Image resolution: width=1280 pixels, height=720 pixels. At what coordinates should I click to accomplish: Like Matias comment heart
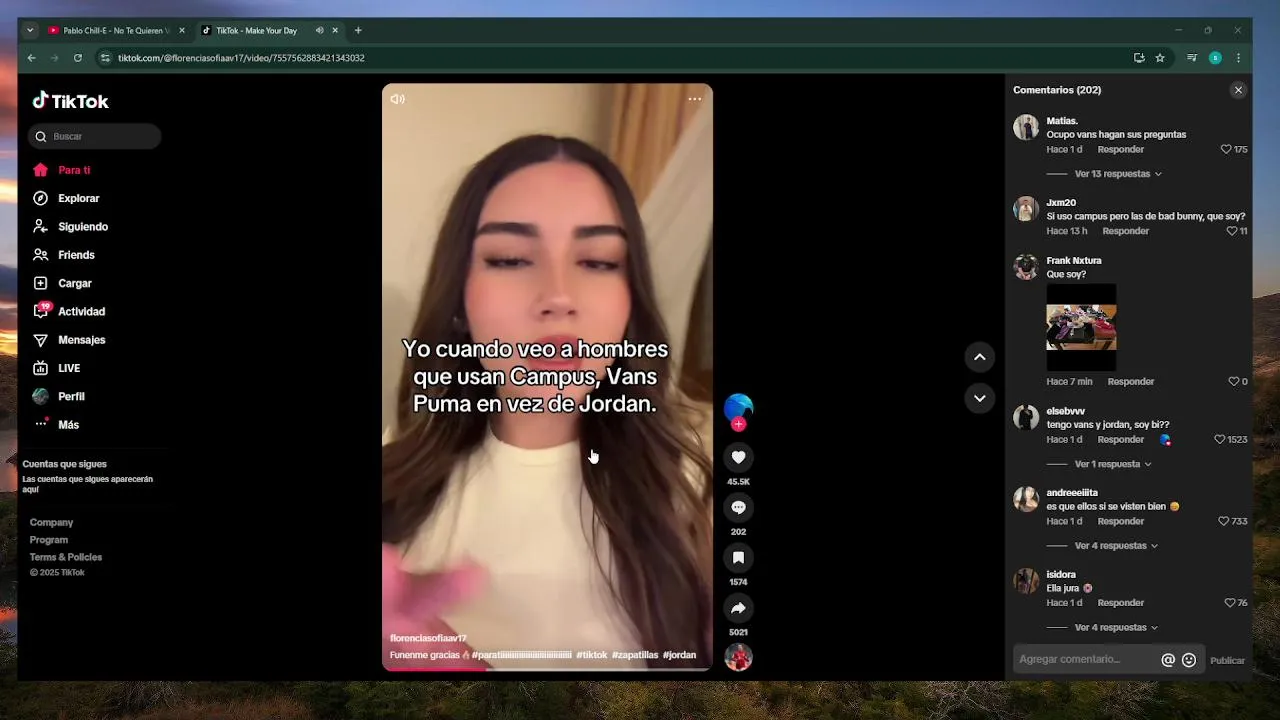pos(1226,149)
